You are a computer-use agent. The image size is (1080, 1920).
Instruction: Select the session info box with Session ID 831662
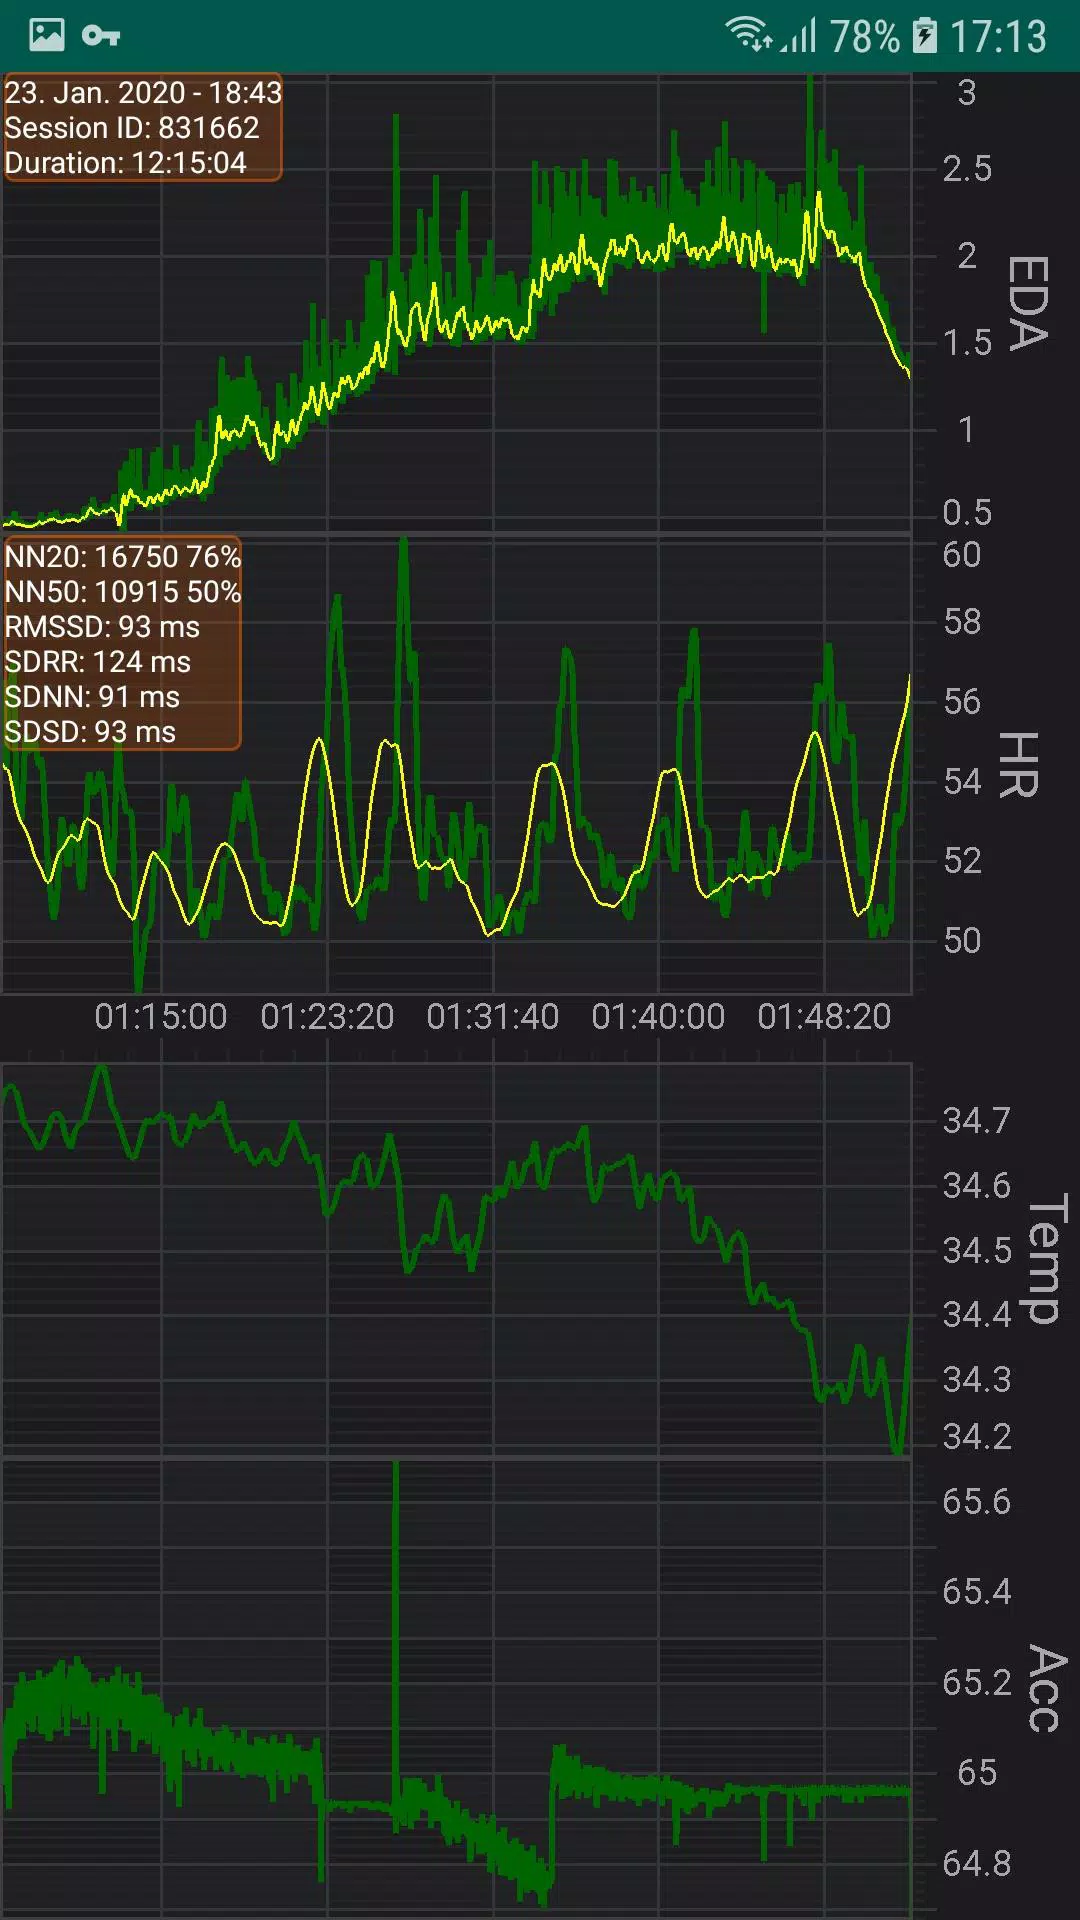tap(142, 127)
